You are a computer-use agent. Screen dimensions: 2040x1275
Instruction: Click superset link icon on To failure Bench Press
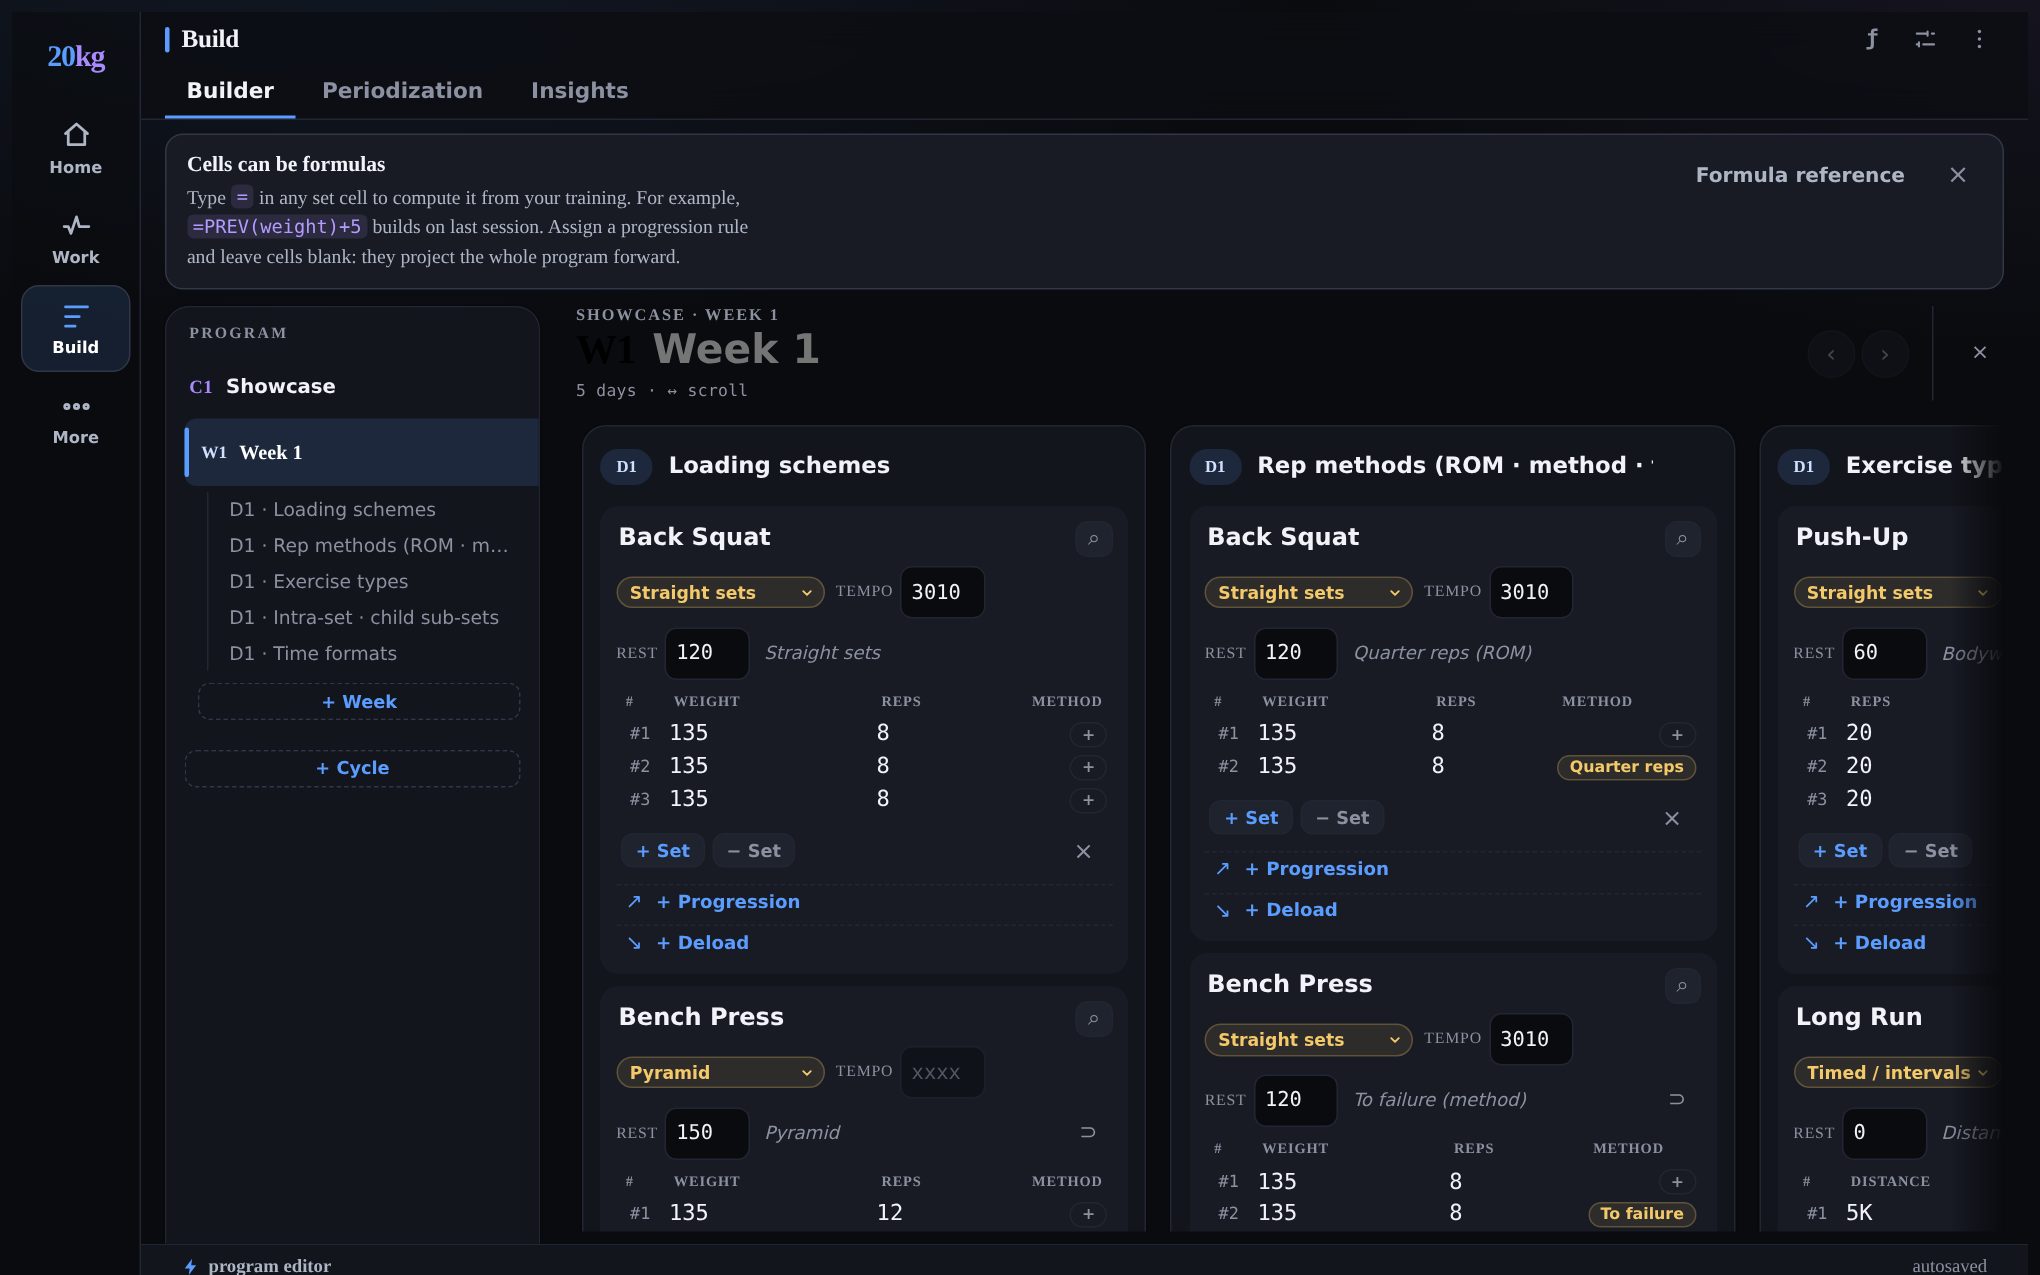(1677, 1099)
